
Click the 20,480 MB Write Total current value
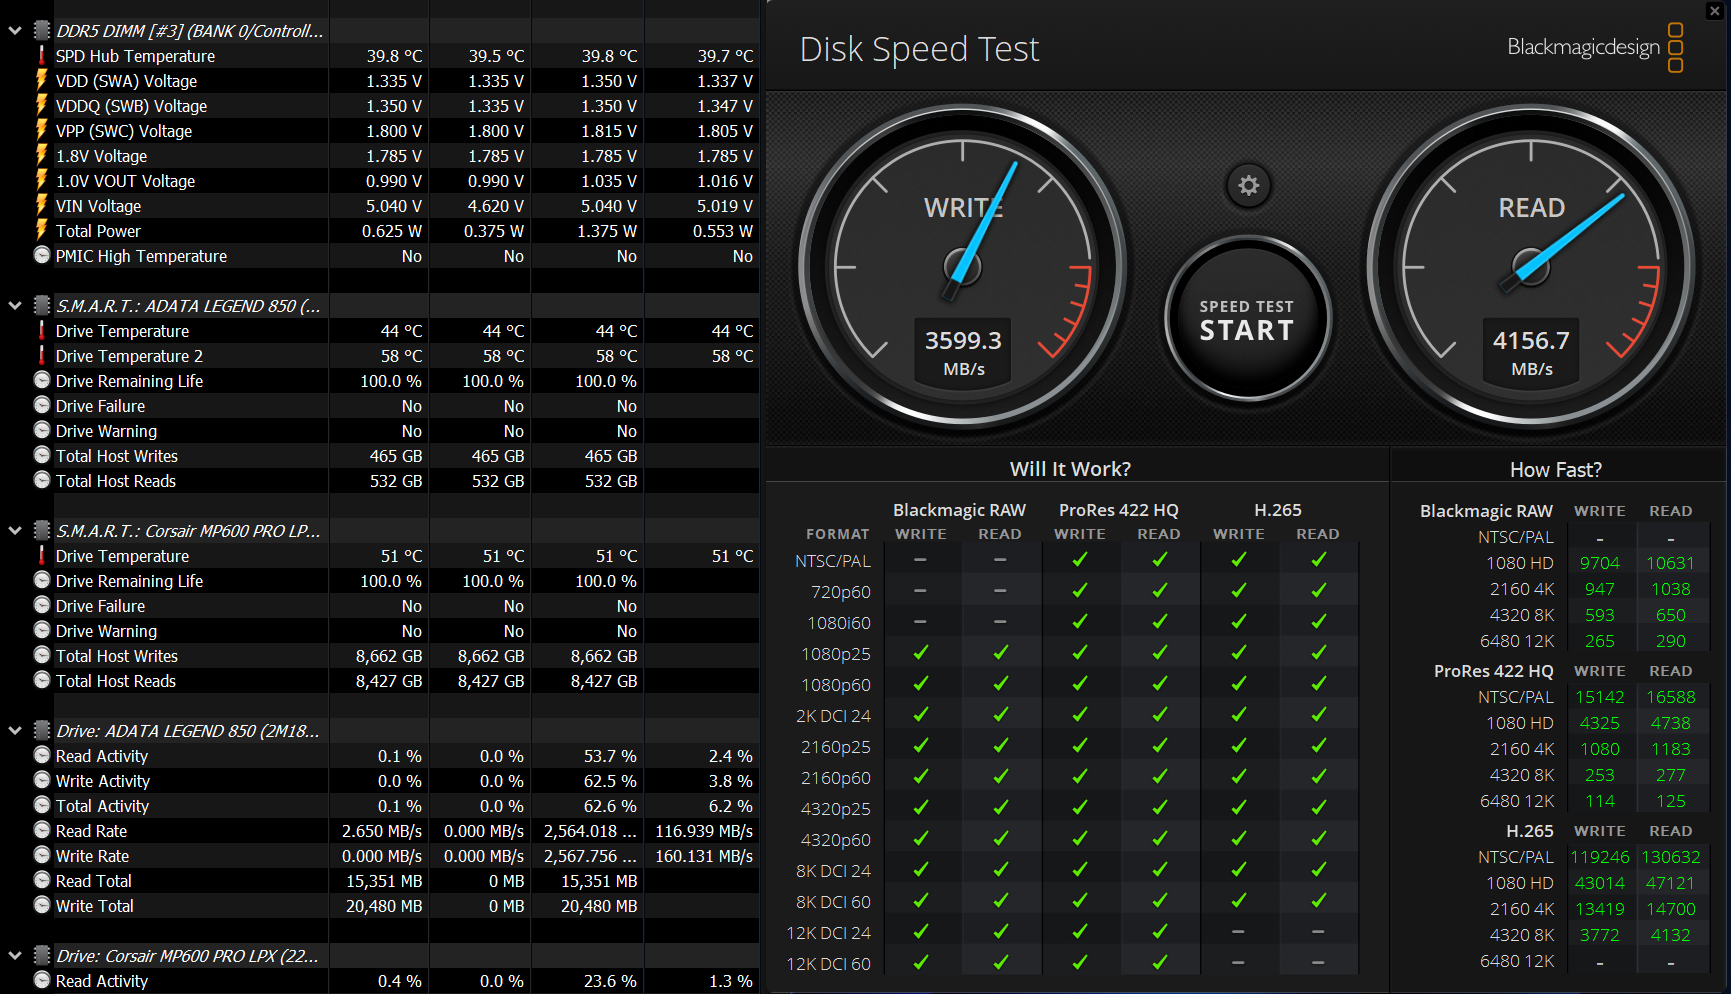pos(384,906)
